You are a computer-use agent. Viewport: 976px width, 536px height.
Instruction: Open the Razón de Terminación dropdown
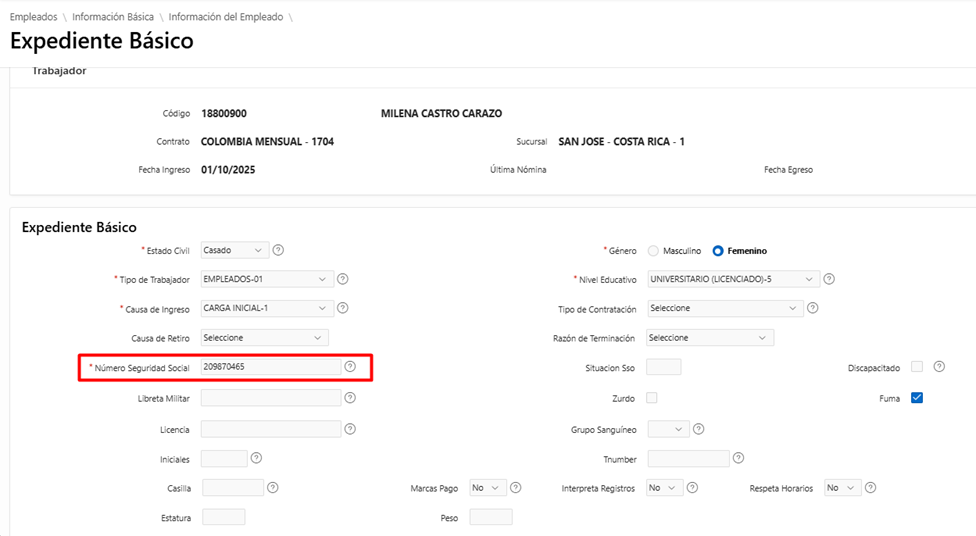click(711, 338)
